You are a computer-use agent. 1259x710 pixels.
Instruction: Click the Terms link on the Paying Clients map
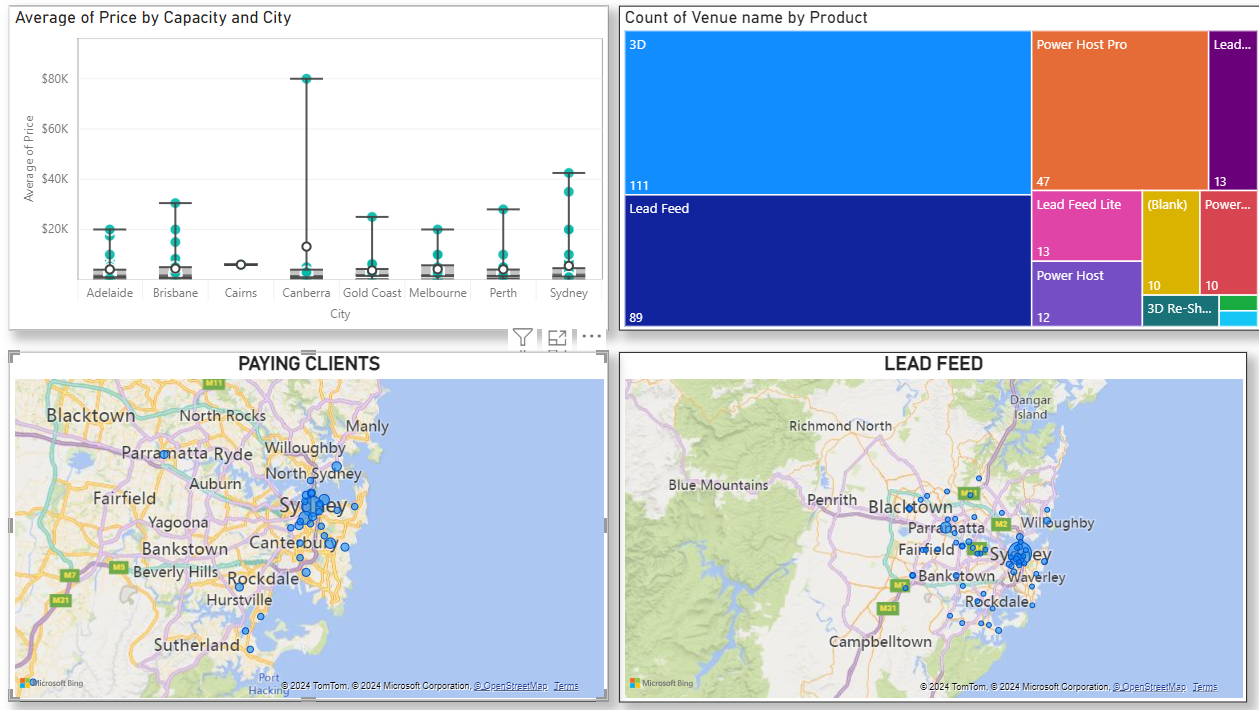566,686
